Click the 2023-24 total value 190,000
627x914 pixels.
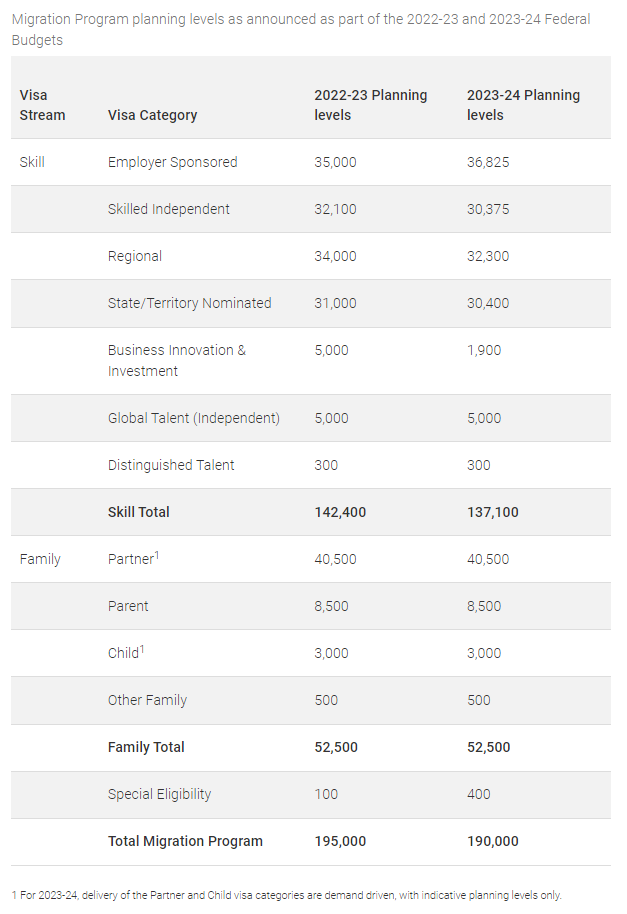click(x=493, y=841)
